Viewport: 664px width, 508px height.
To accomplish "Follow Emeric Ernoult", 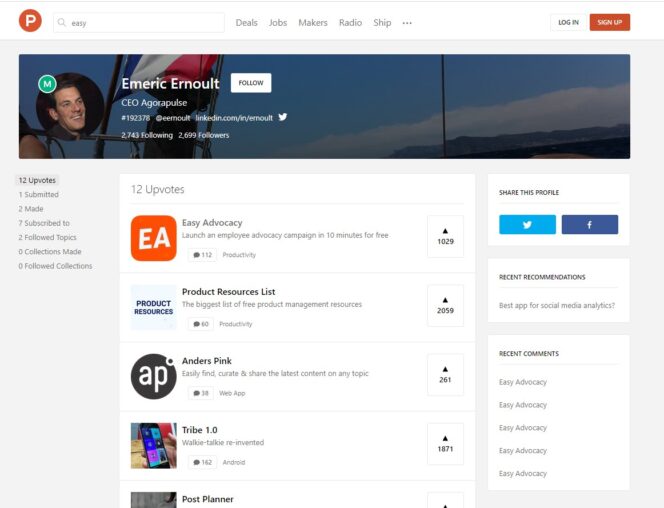I will [x=251, y=83].
